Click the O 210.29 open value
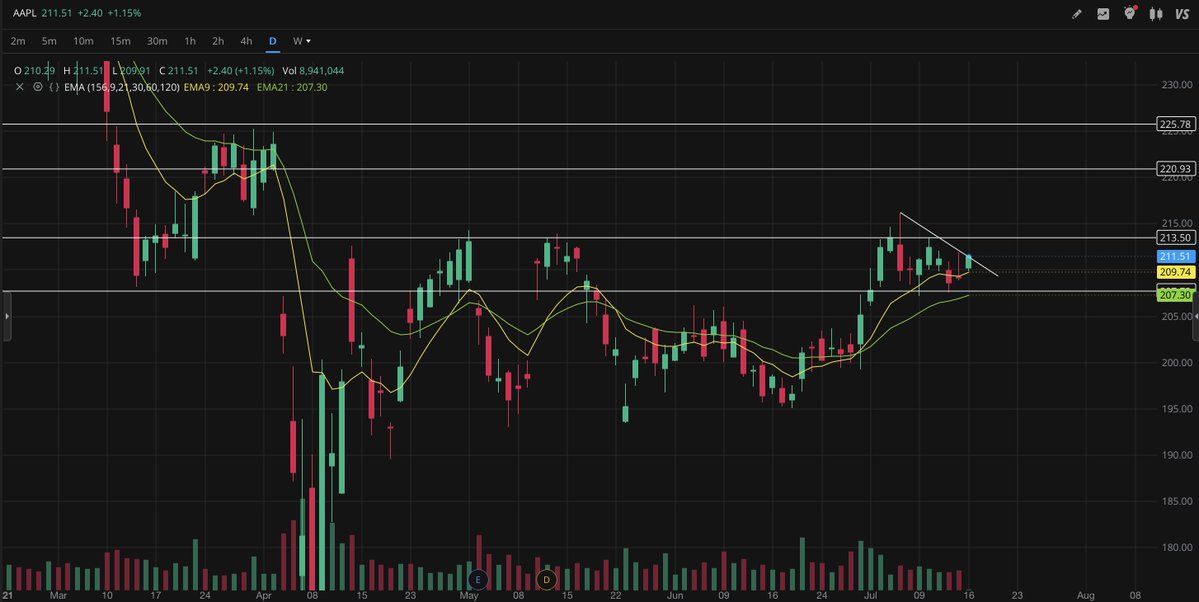This screenshot has width=1199, height=602. 34,70
